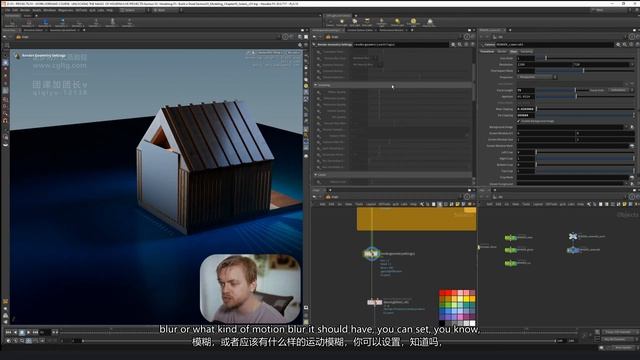Open Add menu in stage network editor
The width and height of the screenshot is (640, 360).
point(322,204)
